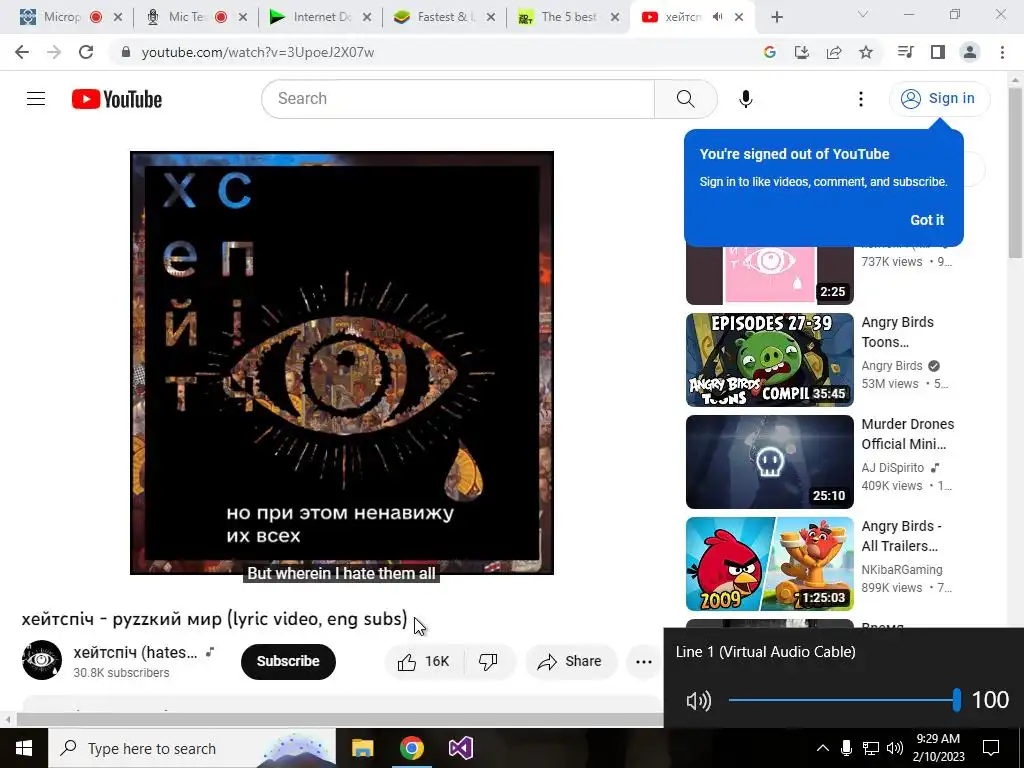Open the tray speaker volume icon
This screenshot has height=768, width=1024.
(x=895, y=748)
